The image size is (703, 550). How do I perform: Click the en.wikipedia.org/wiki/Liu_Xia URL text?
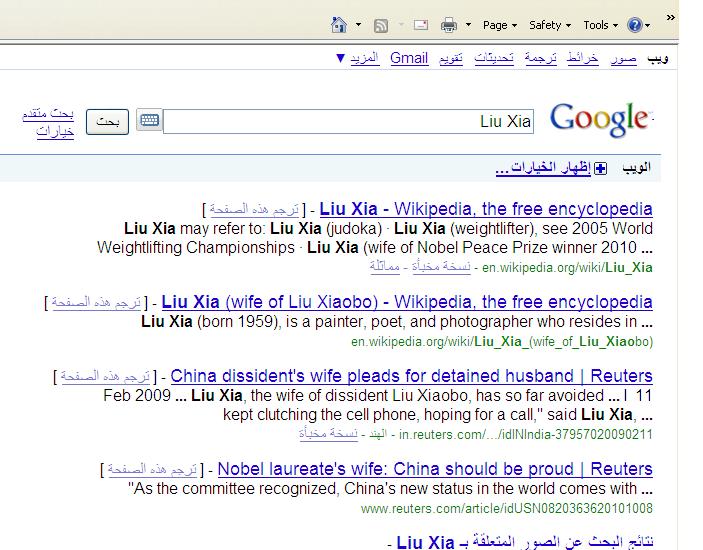567,268
